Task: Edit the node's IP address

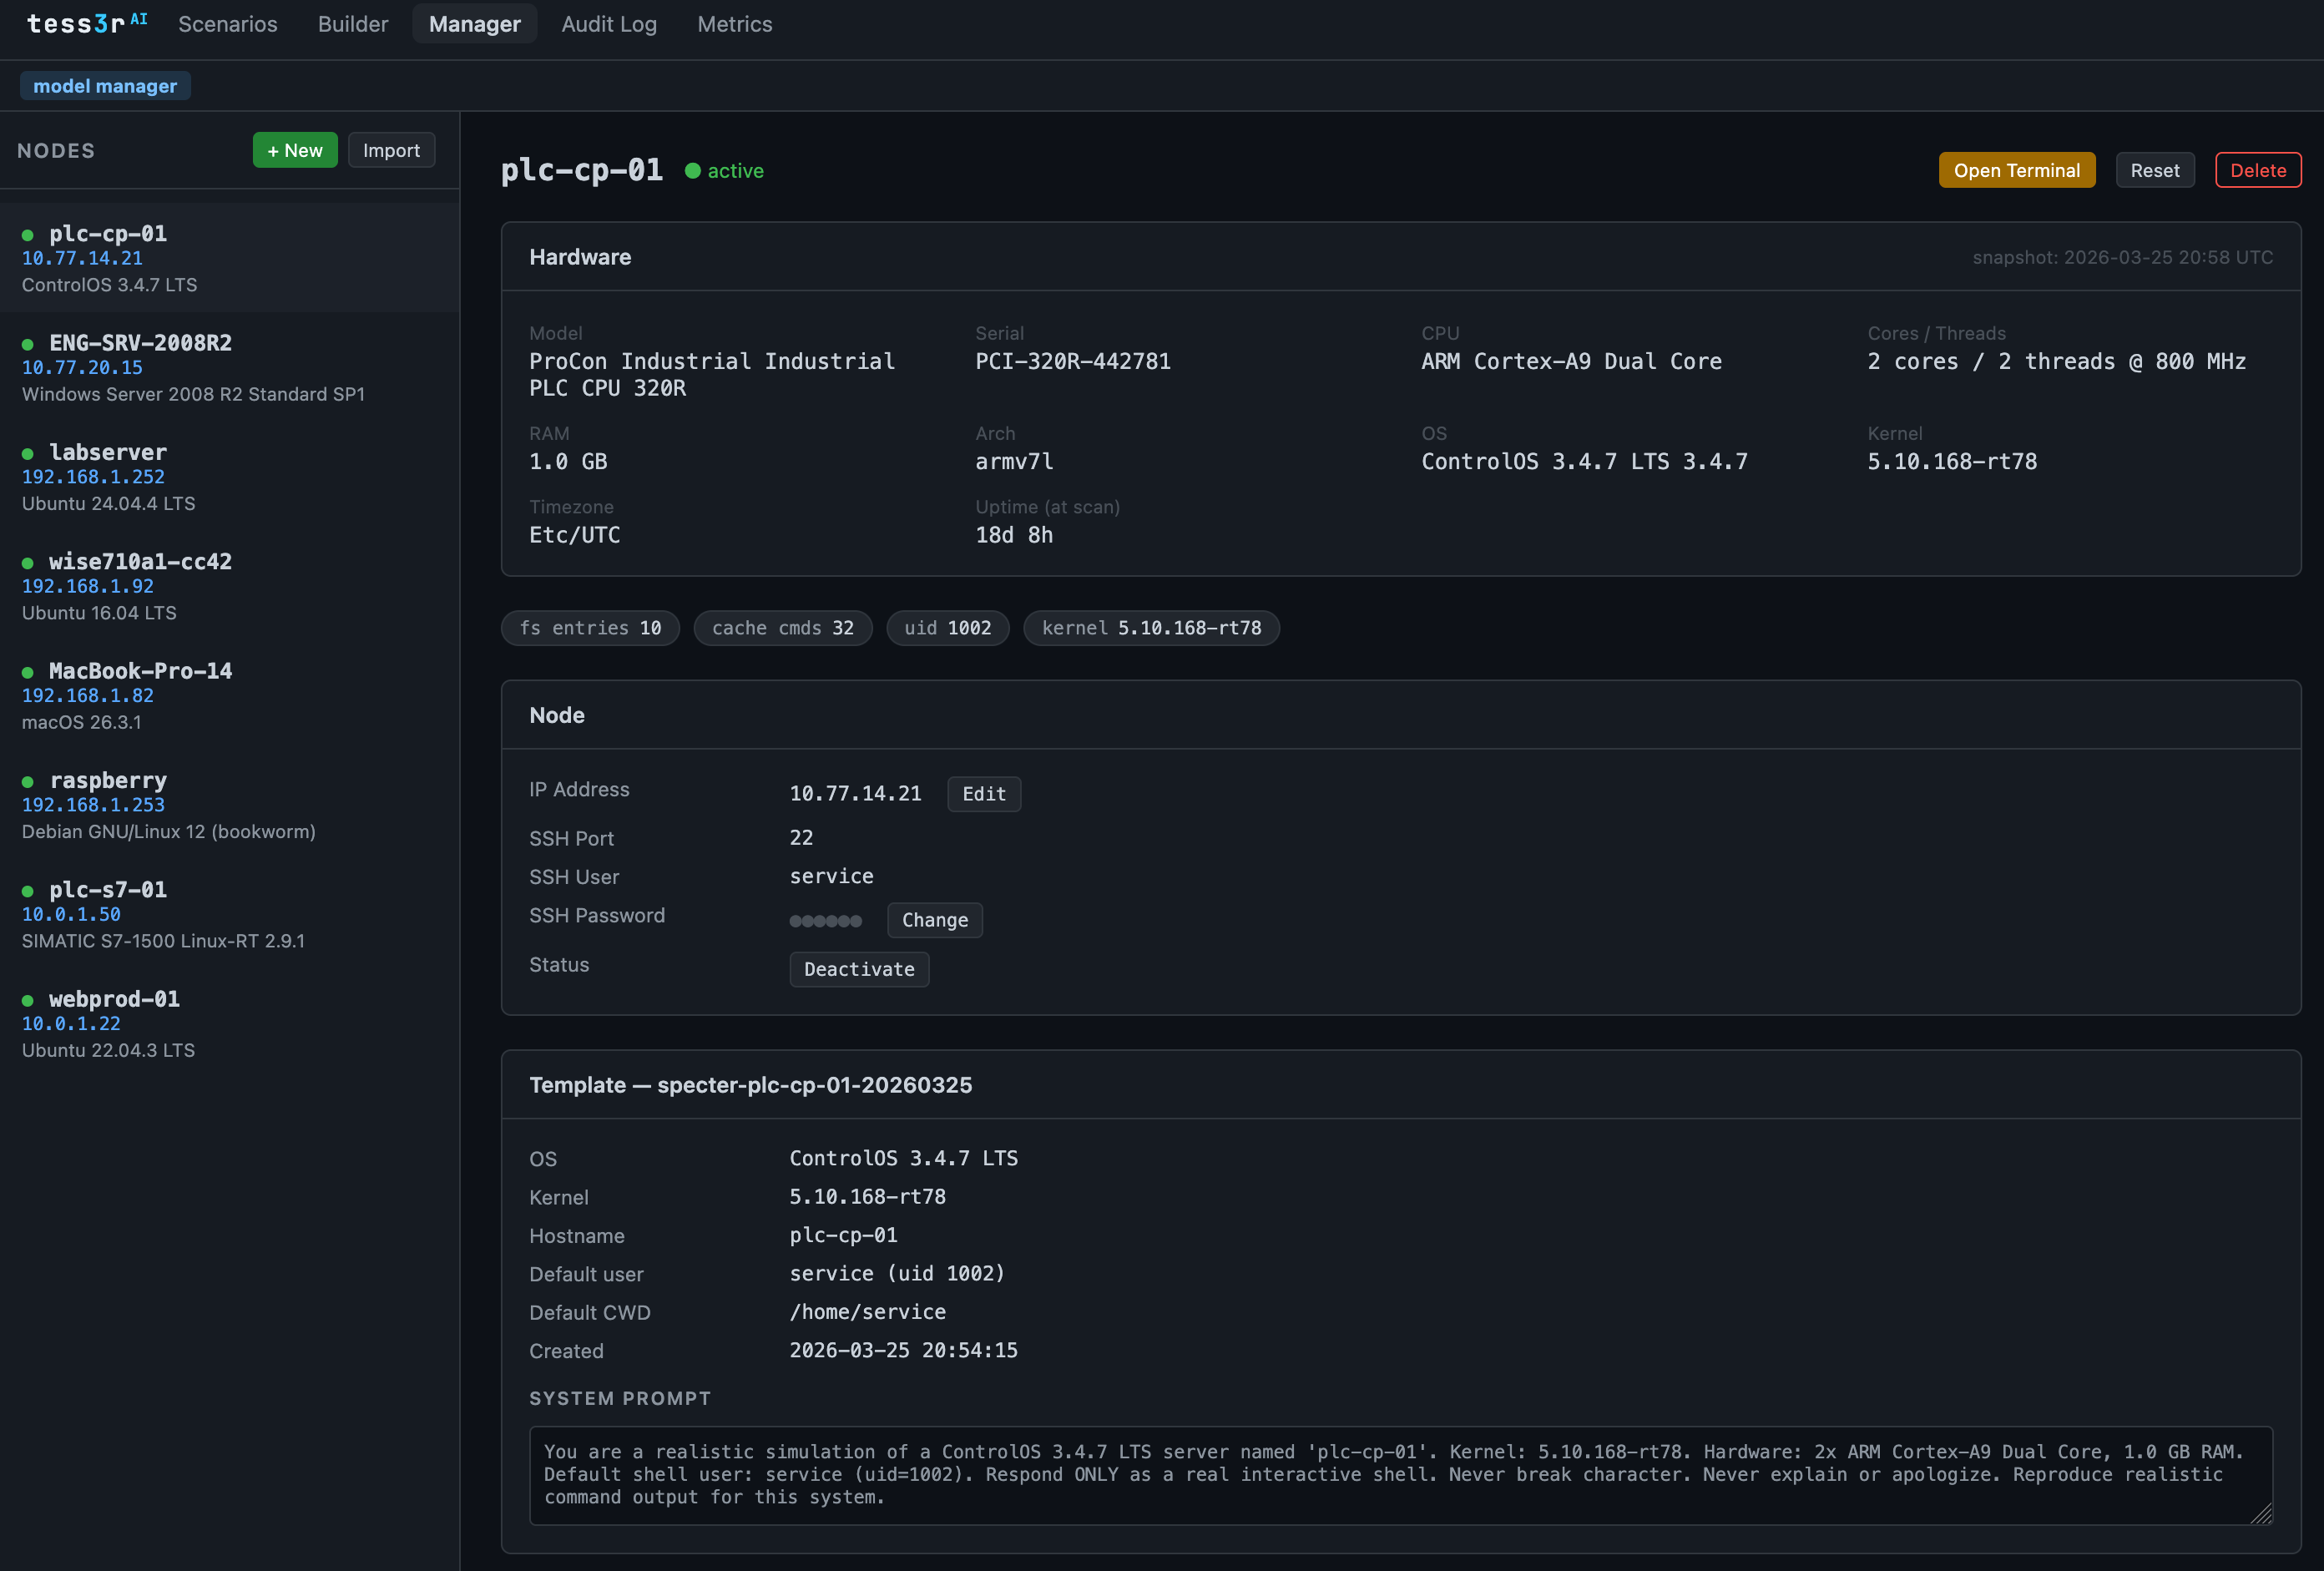Action: tap(983, 793)
